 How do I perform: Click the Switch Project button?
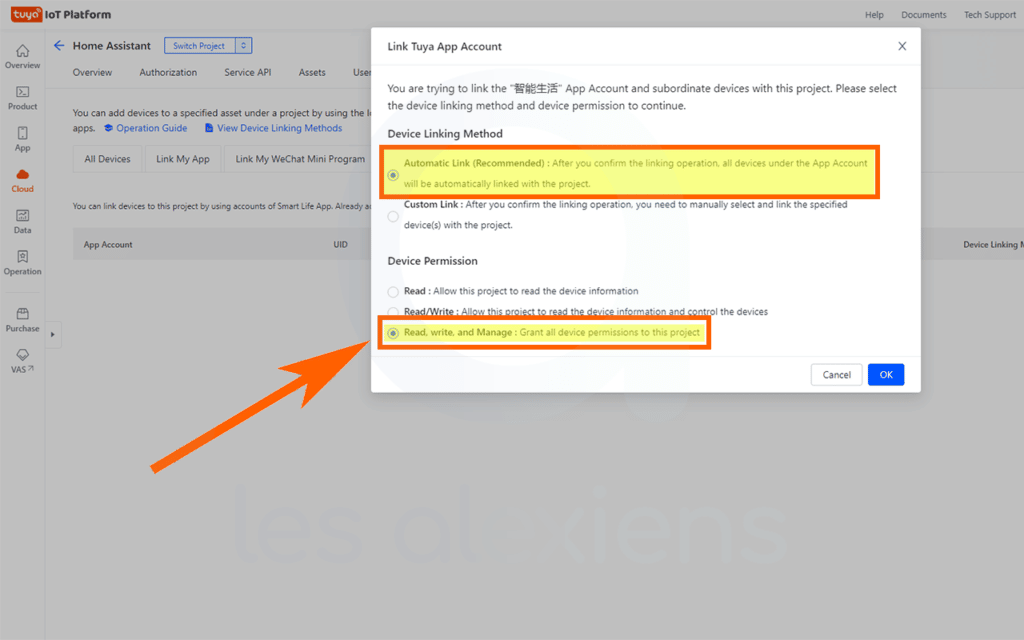click(199, 45)
